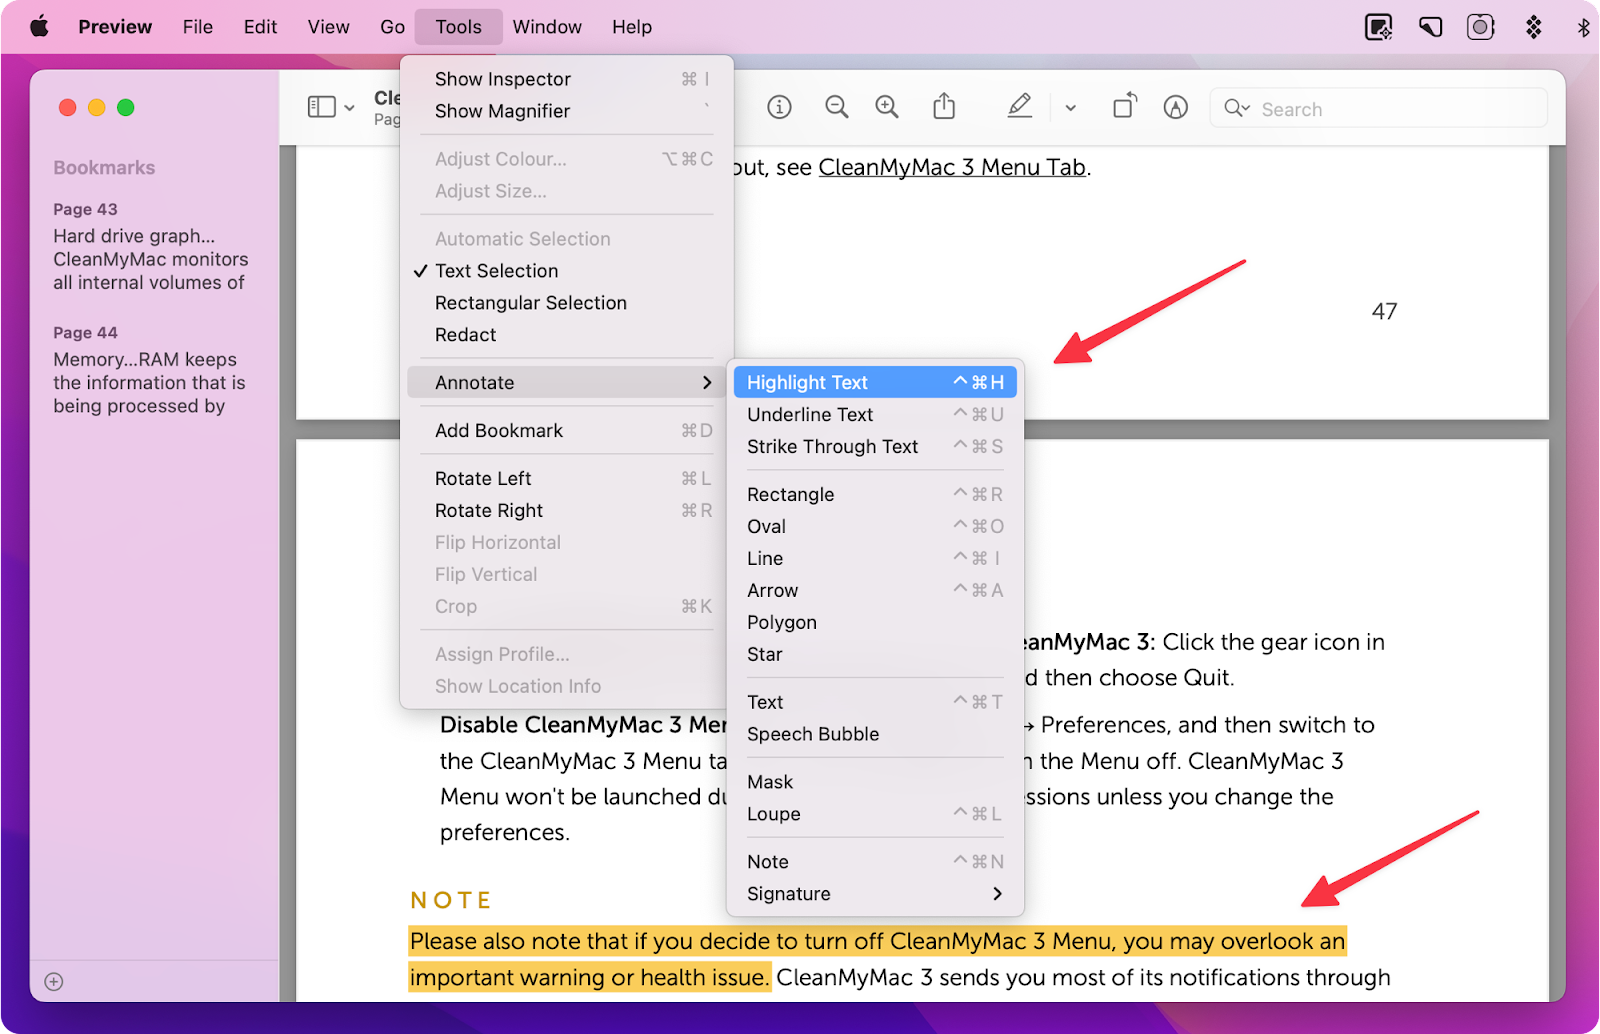Close the Tools menu
This screenshot has width=1600, height=1034.
pos(458,27)
